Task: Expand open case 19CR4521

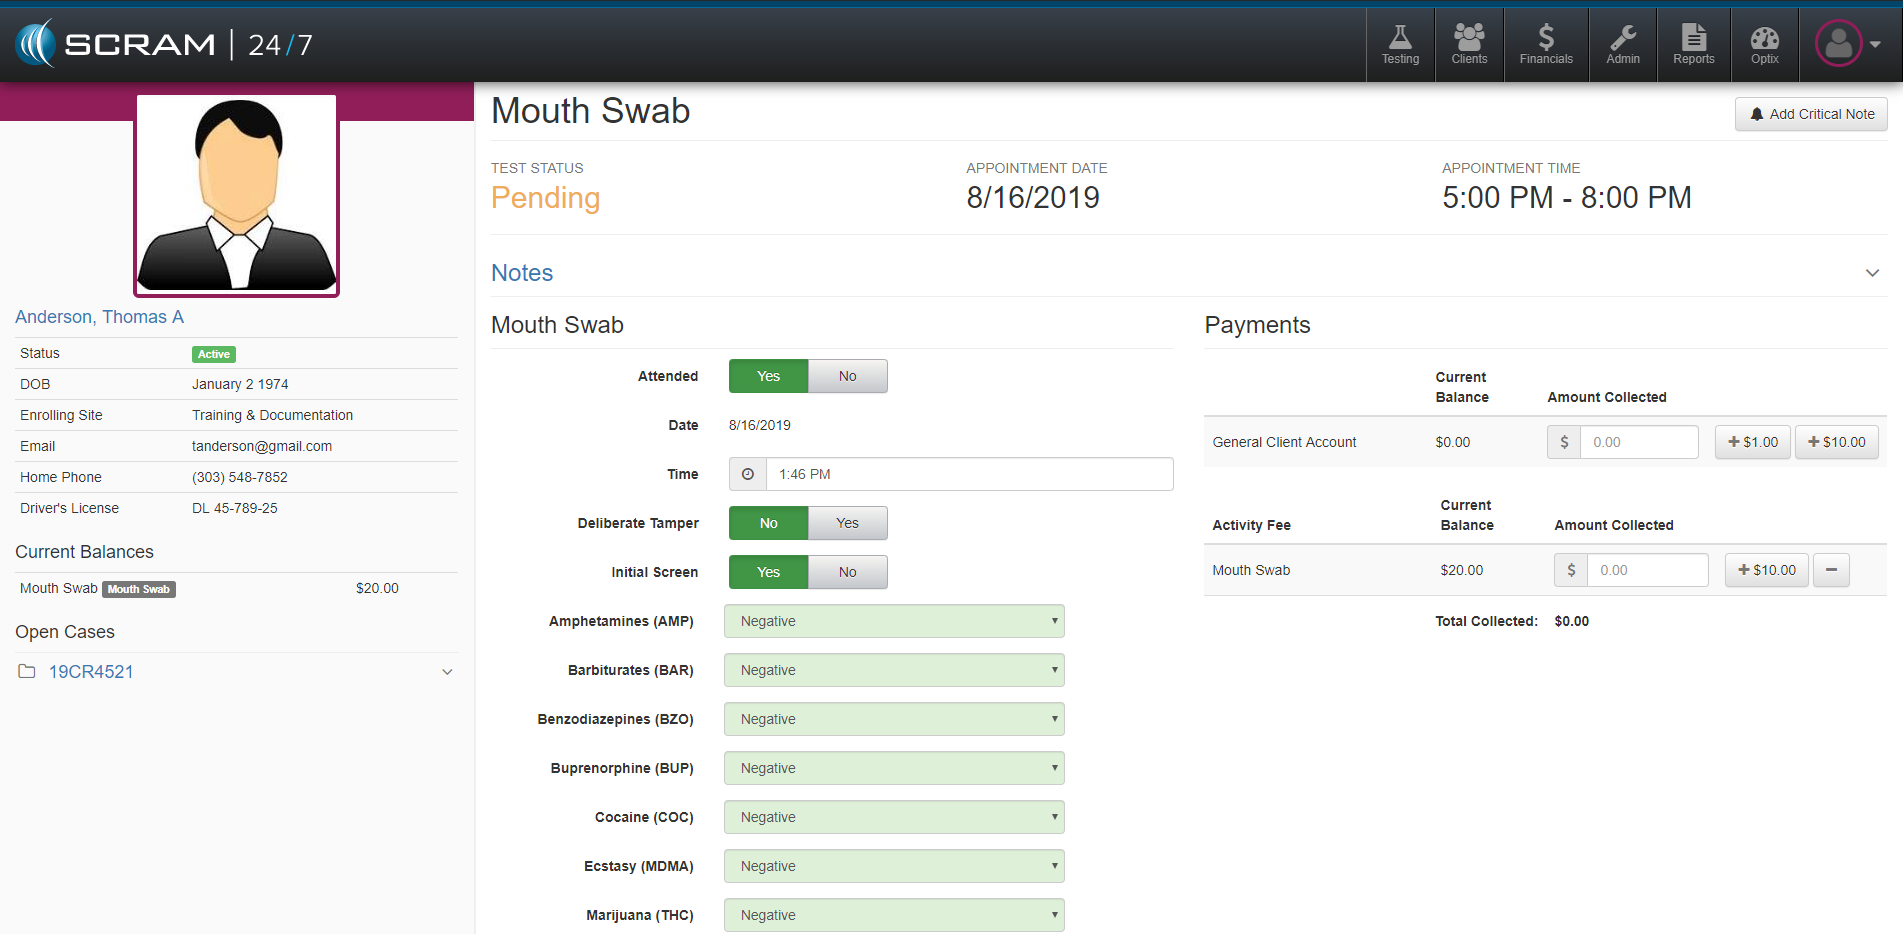Action: (447, 672)
